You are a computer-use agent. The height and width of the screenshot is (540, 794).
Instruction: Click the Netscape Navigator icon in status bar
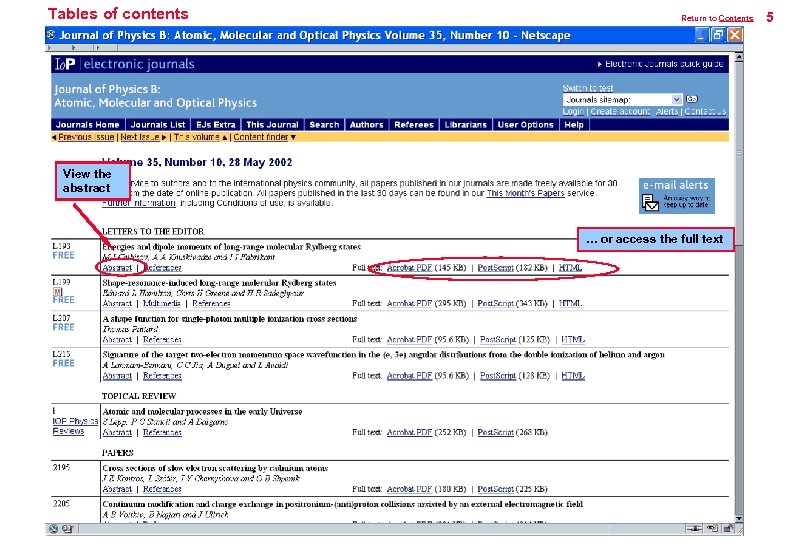54,529
